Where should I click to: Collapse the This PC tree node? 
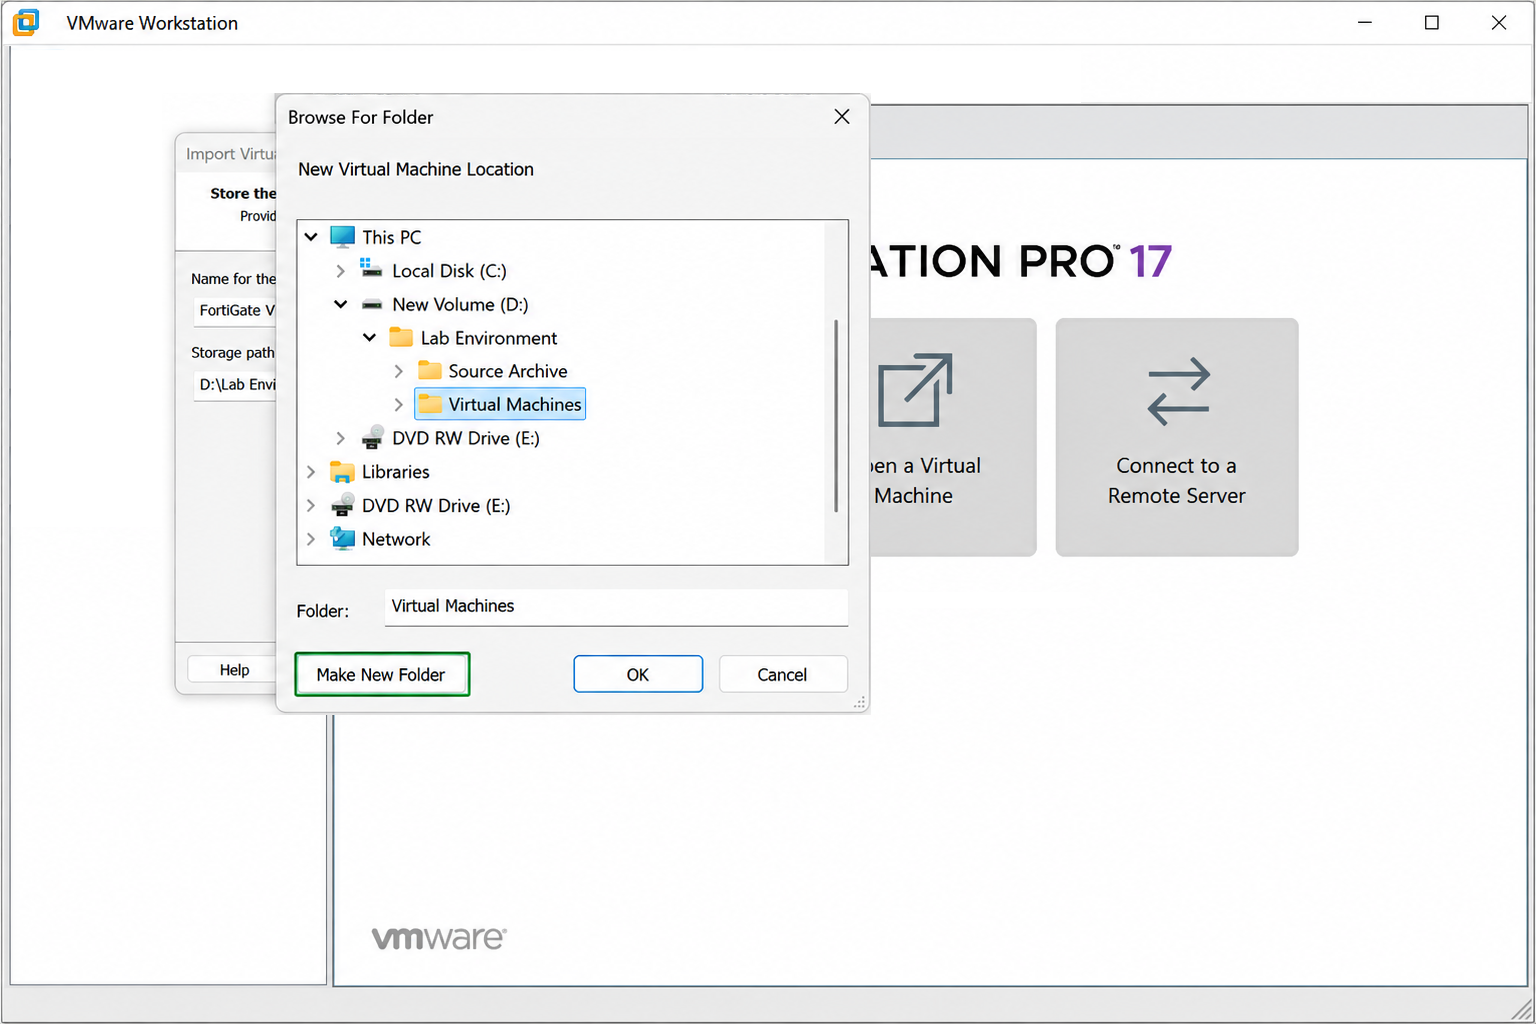pyautogui.click(x=311, y=237)
